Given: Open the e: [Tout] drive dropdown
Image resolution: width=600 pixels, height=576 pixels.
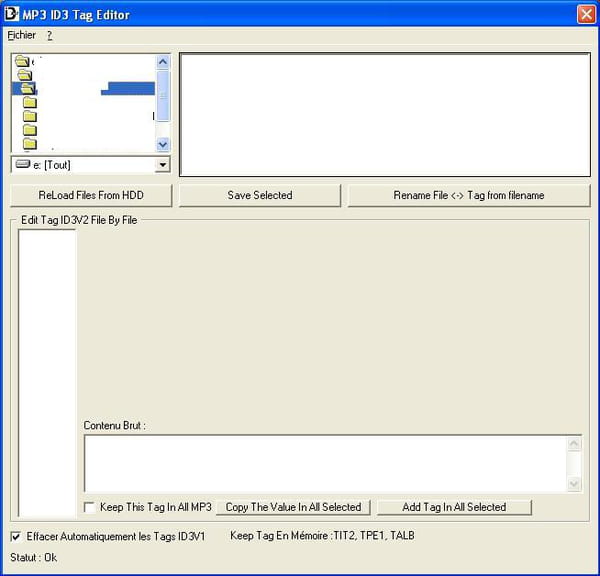Looking at the screenshot, I should tap(163, 165).
